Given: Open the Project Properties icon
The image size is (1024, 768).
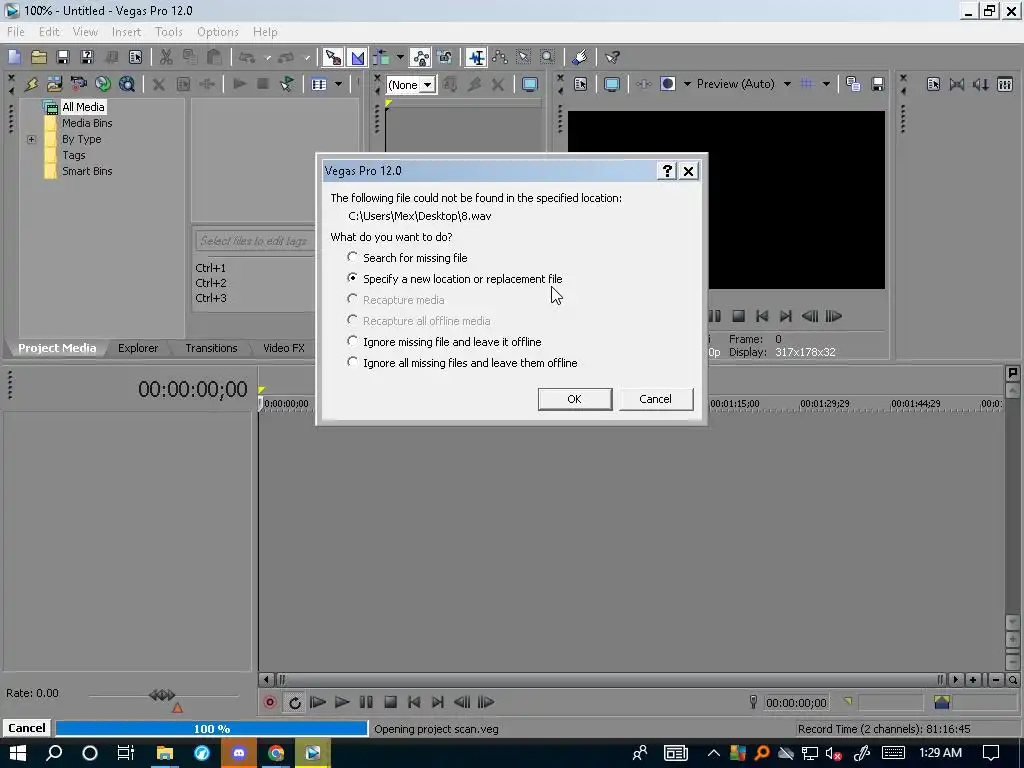Looking at the screenshot, I should click(135, 57).
